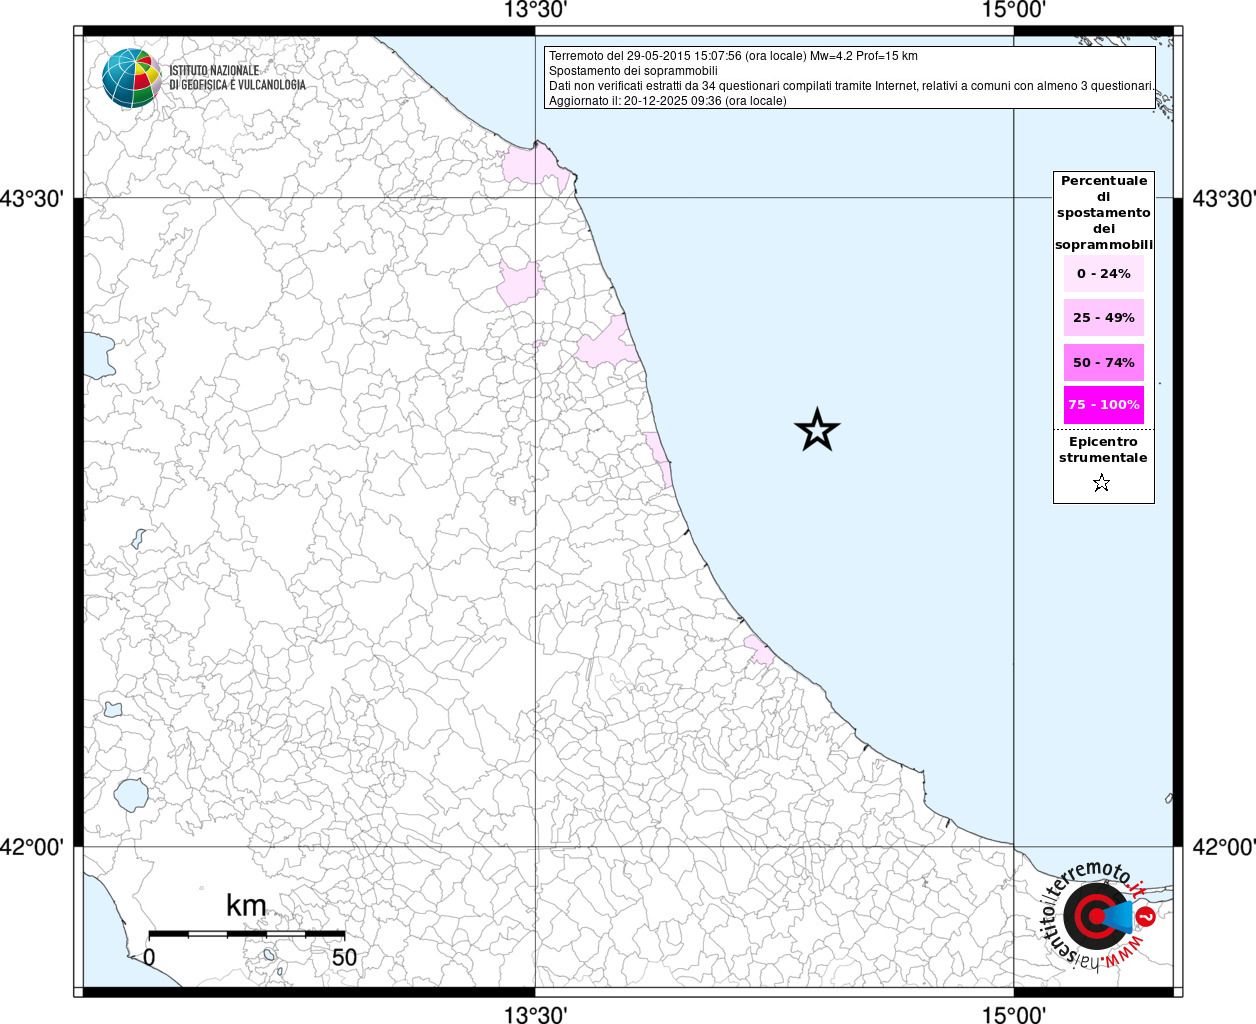
Task: Click the scale bar '0' value
Action: tap(149, 957)
